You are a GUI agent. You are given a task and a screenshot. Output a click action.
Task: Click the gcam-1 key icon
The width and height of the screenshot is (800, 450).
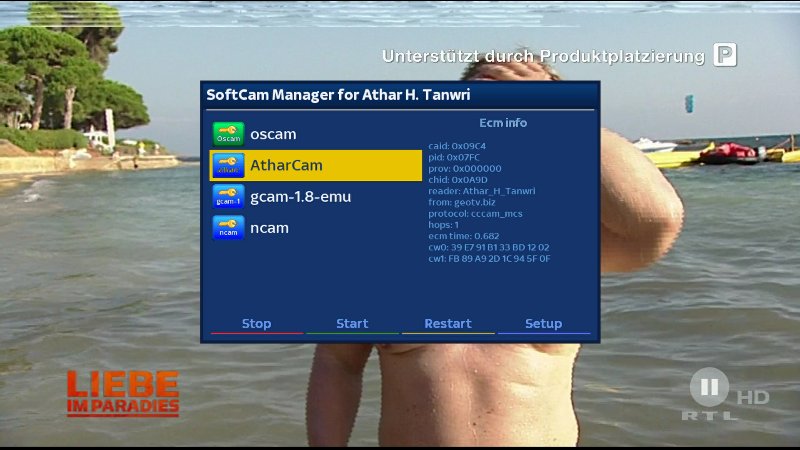[x=228, y=196]
